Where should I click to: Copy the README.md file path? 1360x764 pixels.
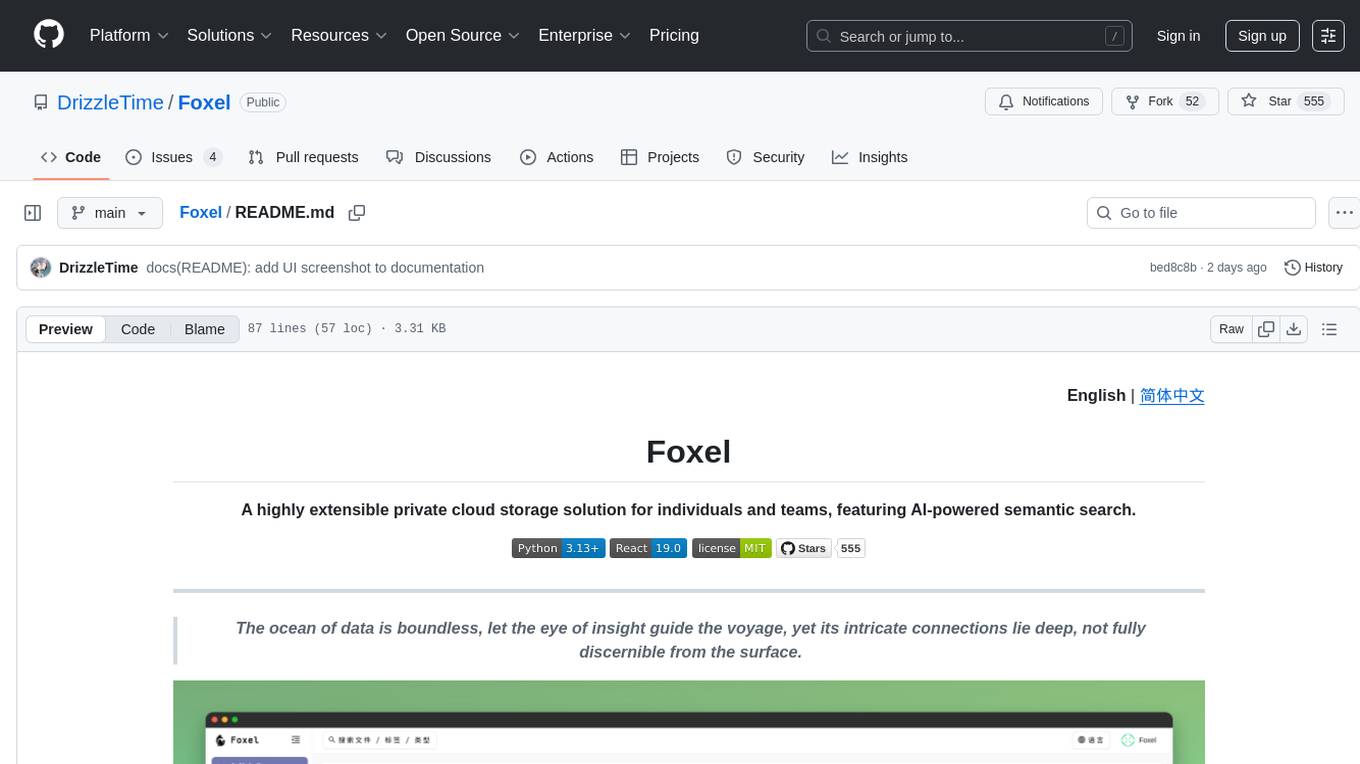coord(357,213)
